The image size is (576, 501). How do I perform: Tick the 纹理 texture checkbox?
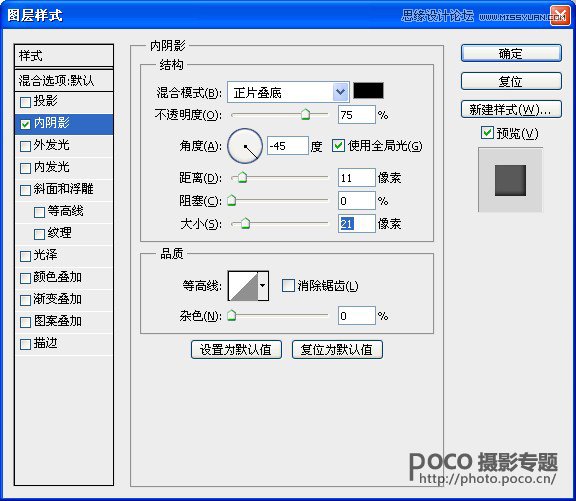coord(39,234)
